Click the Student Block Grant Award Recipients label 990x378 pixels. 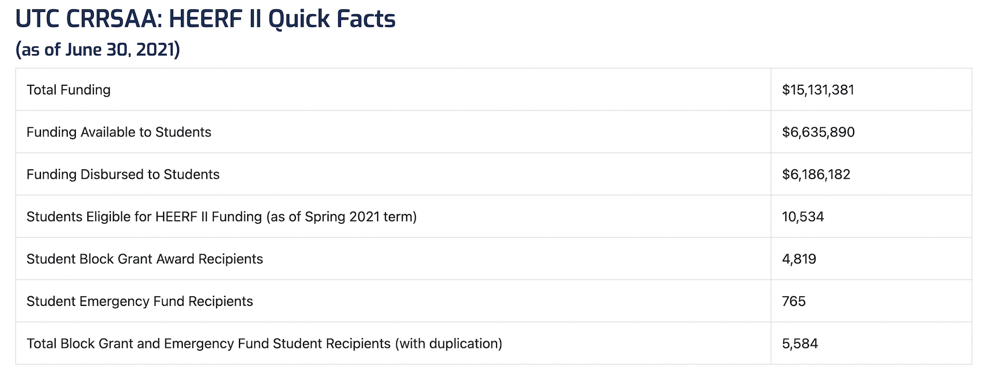pyautogui.click(x=145, y=259)
